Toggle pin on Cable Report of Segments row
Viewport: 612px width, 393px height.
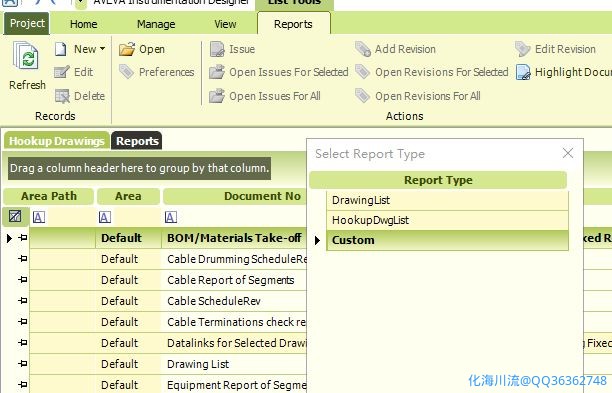click(x=23, y=279)
